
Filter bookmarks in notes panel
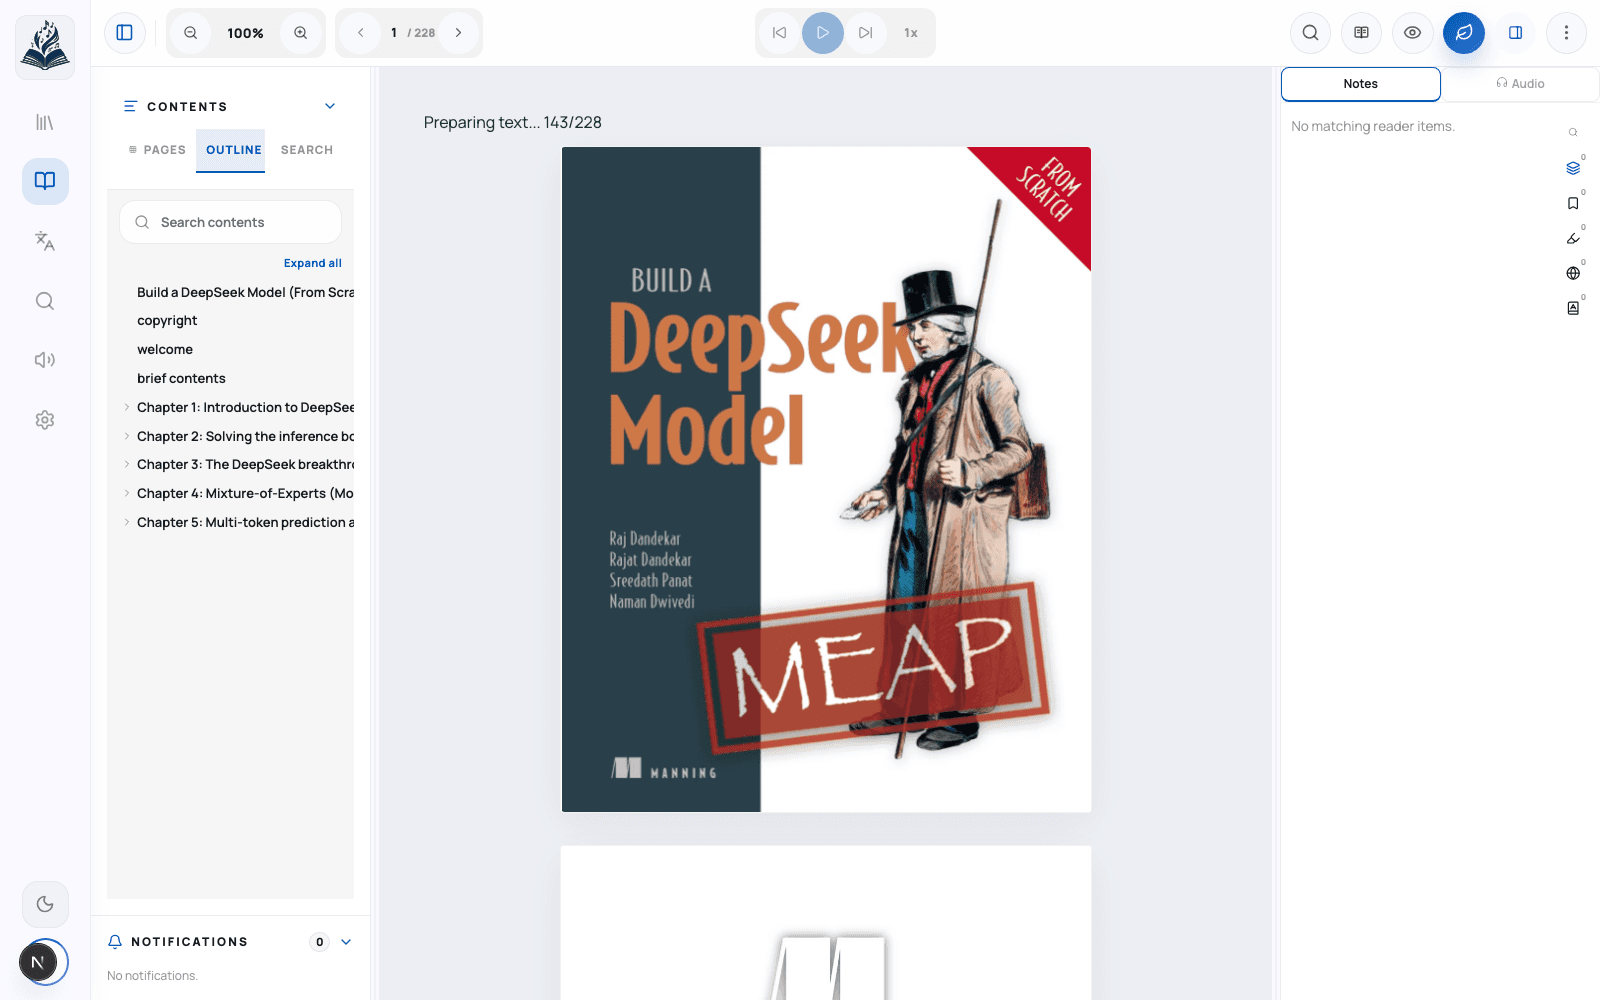(1573, 203)
